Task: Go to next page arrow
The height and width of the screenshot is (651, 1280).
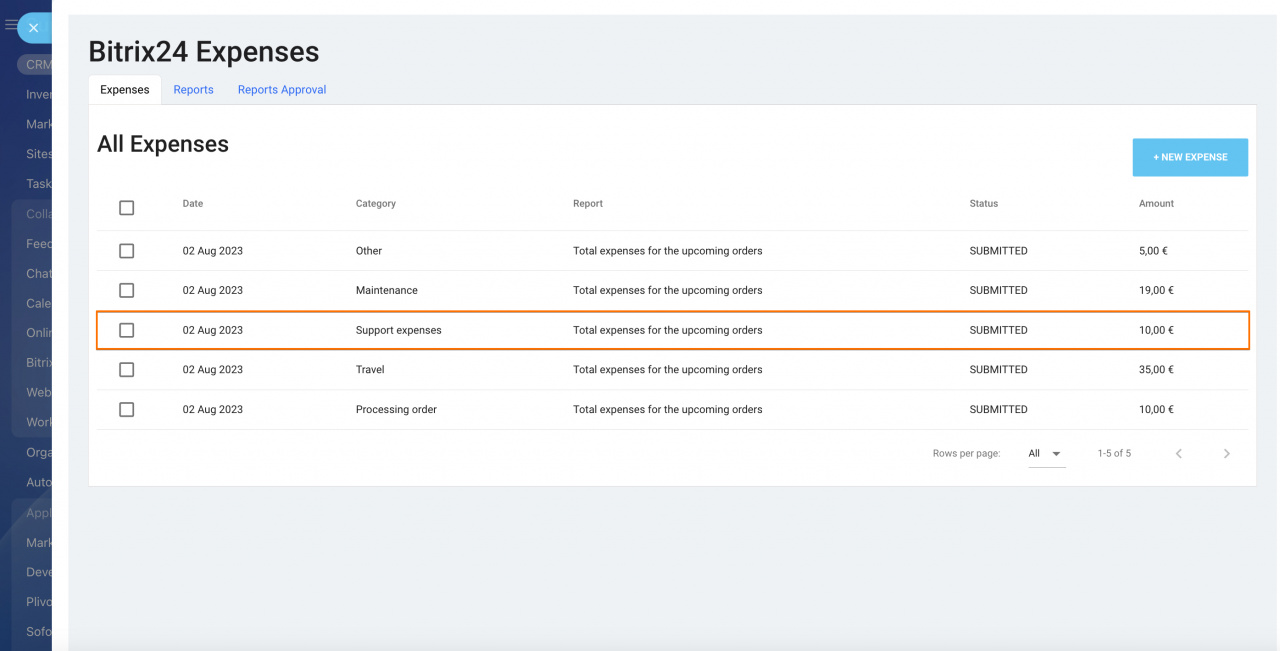Action: click(x=1226, y=454)
